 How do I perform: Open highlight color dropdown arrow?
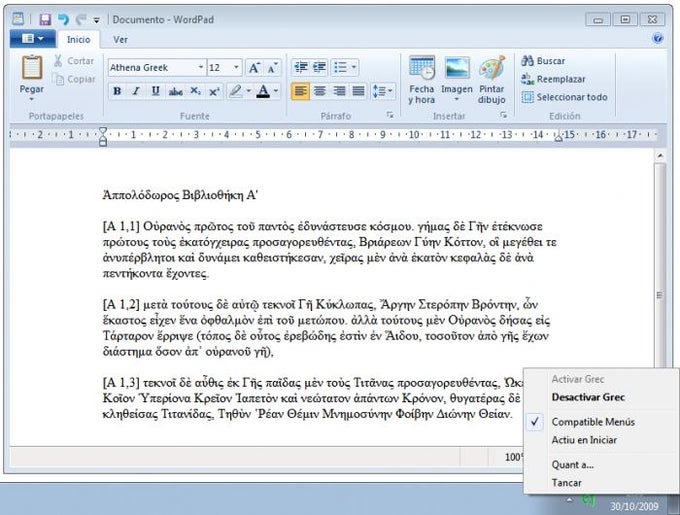coord(248,91)
